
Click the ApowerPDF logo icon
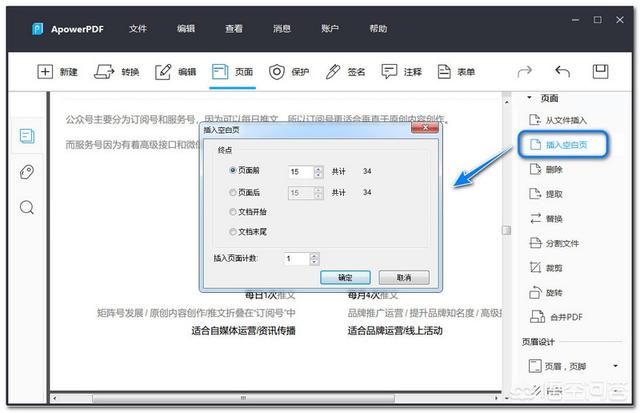[38, 29]
